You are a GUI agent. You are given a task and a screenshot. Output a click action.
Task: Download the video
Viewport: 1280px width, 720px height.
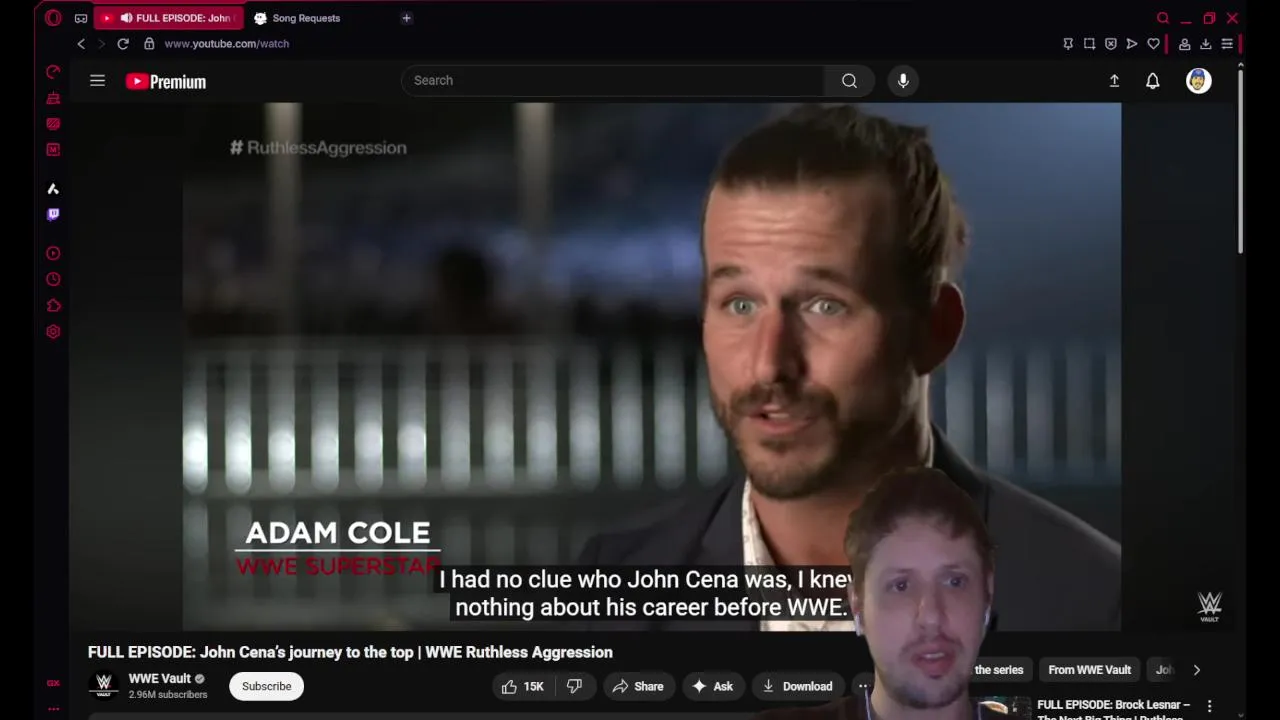click(x=797, y=686)
